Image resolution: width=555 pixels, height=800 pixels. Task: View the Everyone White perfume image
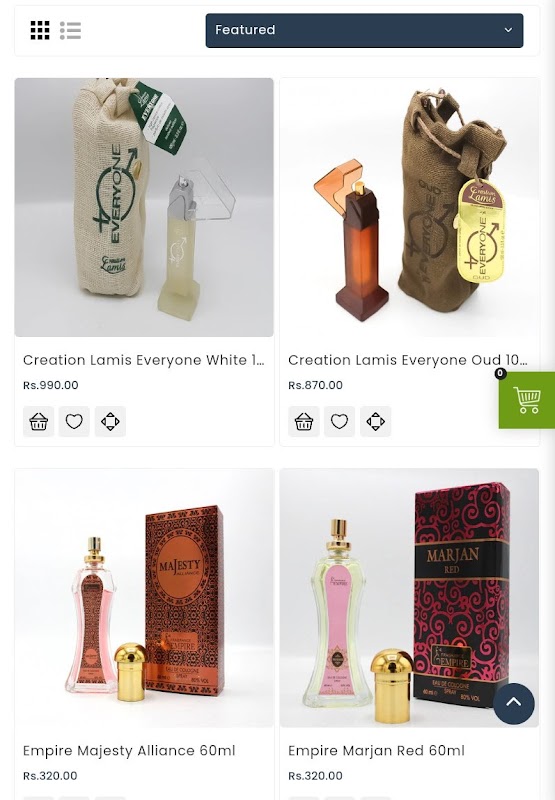(x=144, y=207)
